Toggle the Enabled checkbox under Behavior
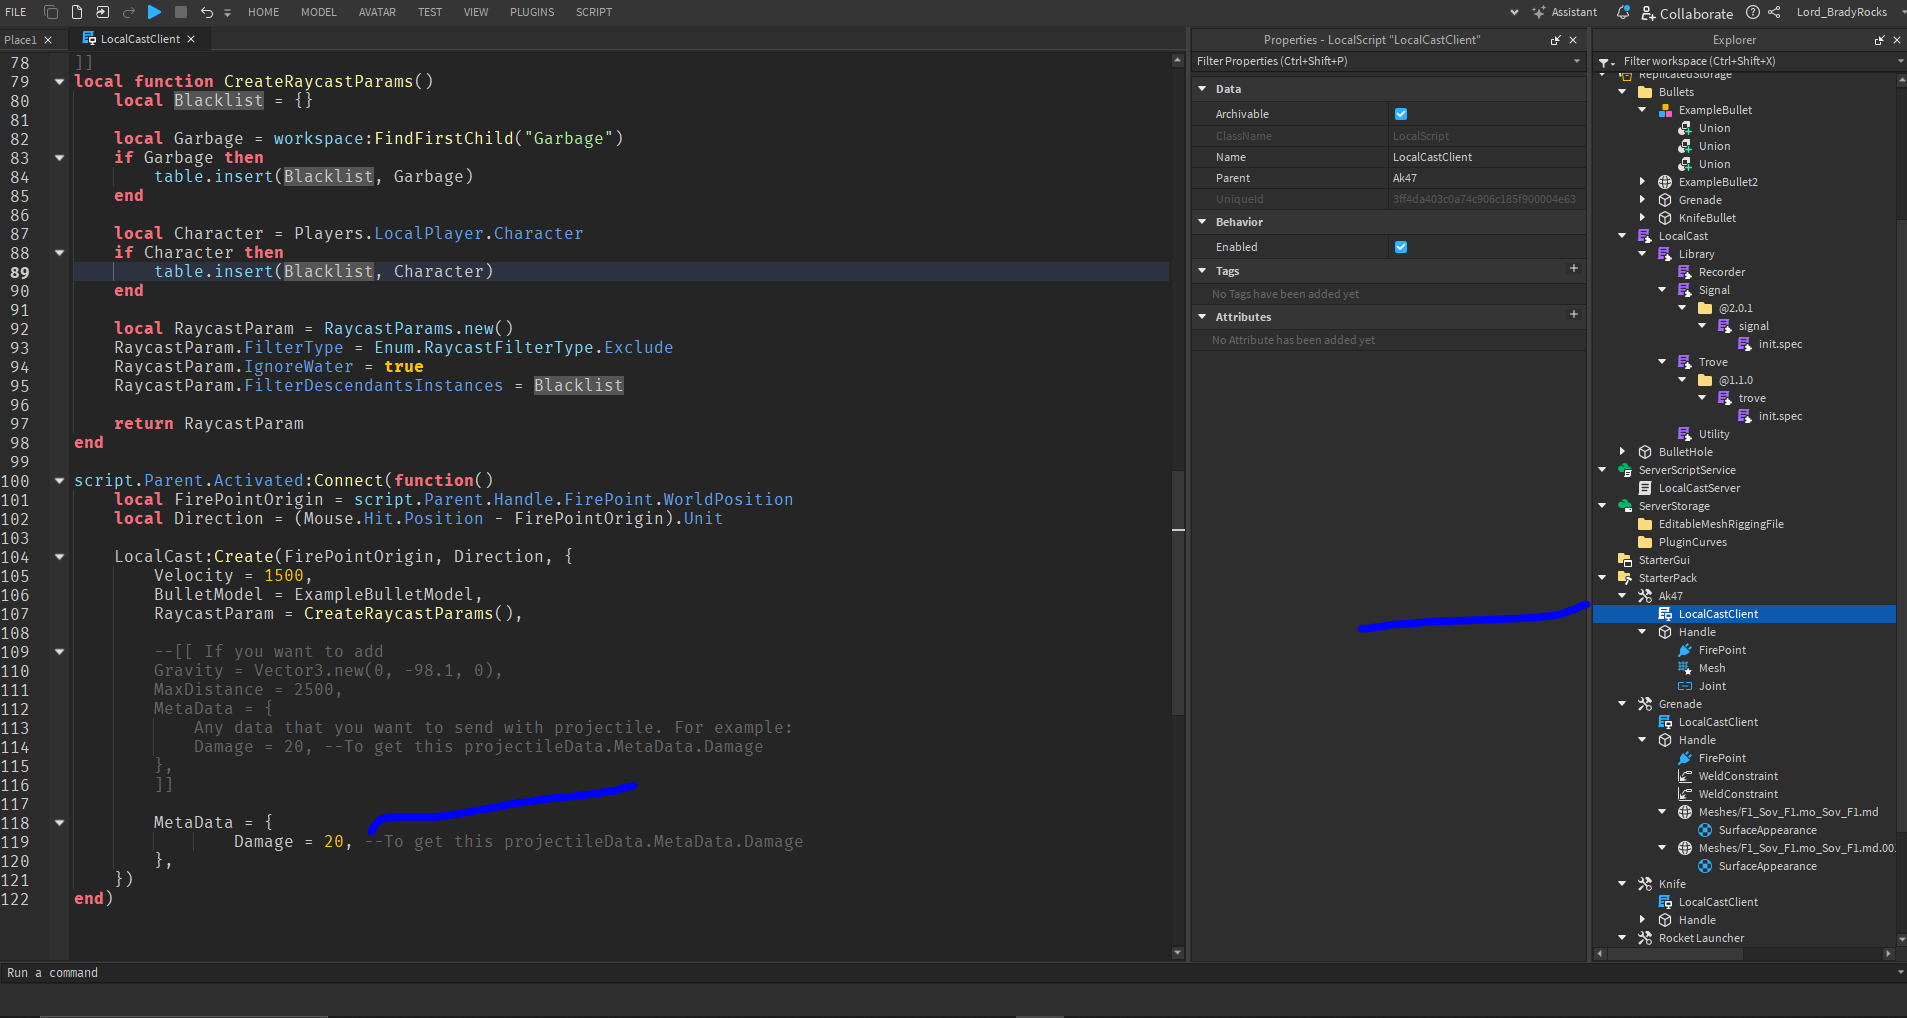The width and height of the screenshot is (1907, 1018). click(x=1400, y=247)
